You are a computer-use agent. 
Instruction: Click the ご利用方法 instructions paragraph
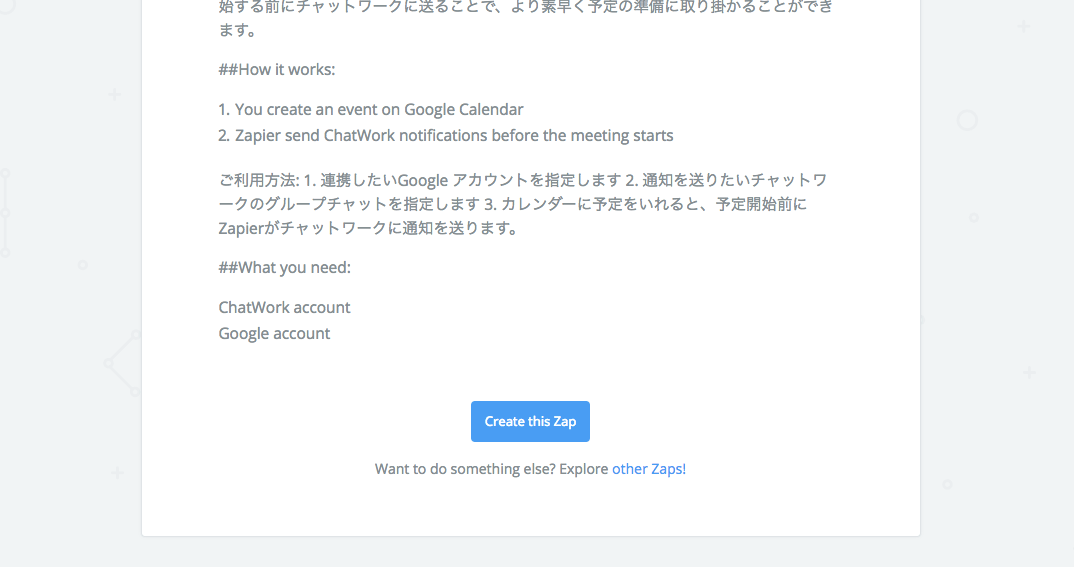click(522, 203)
